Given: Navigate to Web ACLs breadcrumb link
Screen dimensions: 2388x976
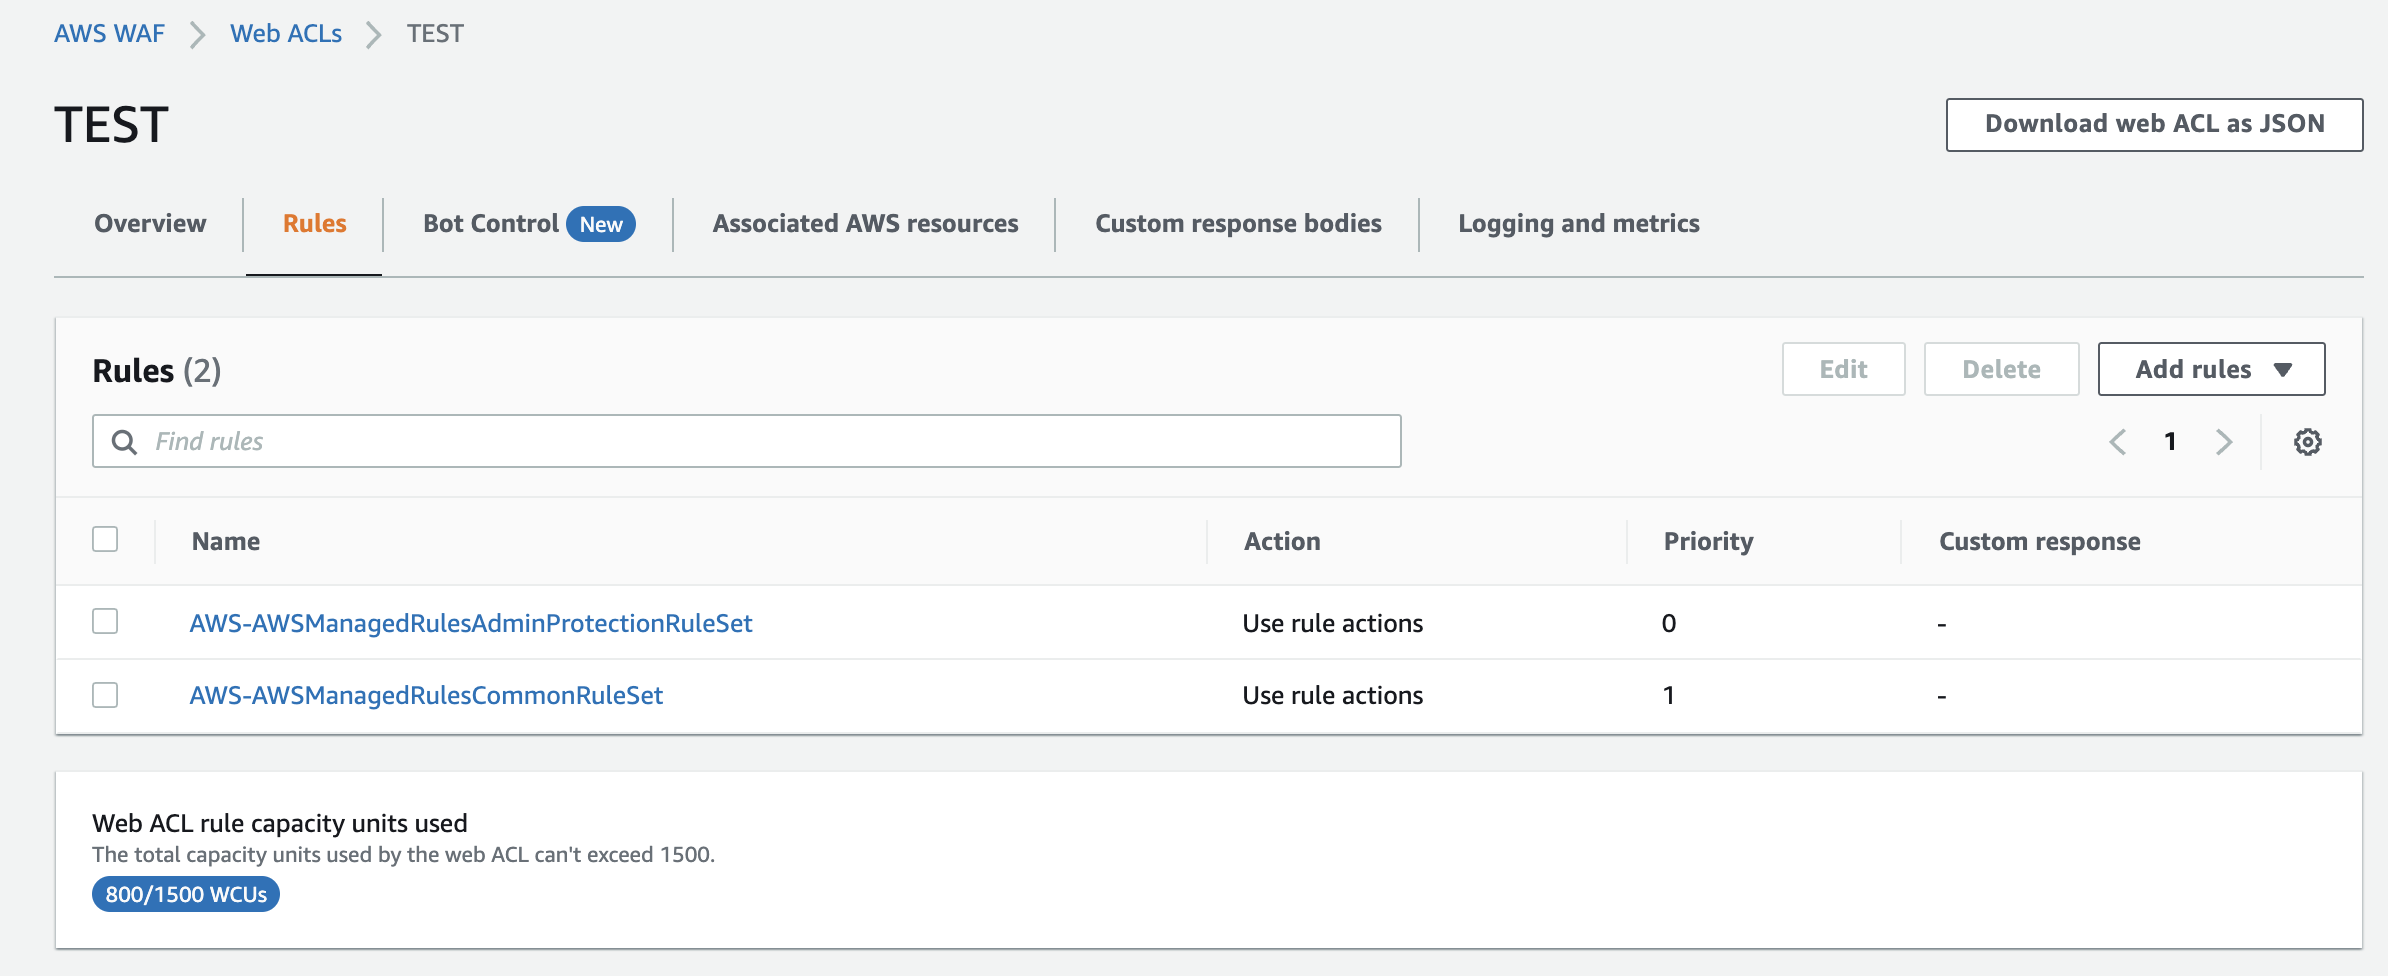Looking at the screenshot, I should tap(286, 33).
